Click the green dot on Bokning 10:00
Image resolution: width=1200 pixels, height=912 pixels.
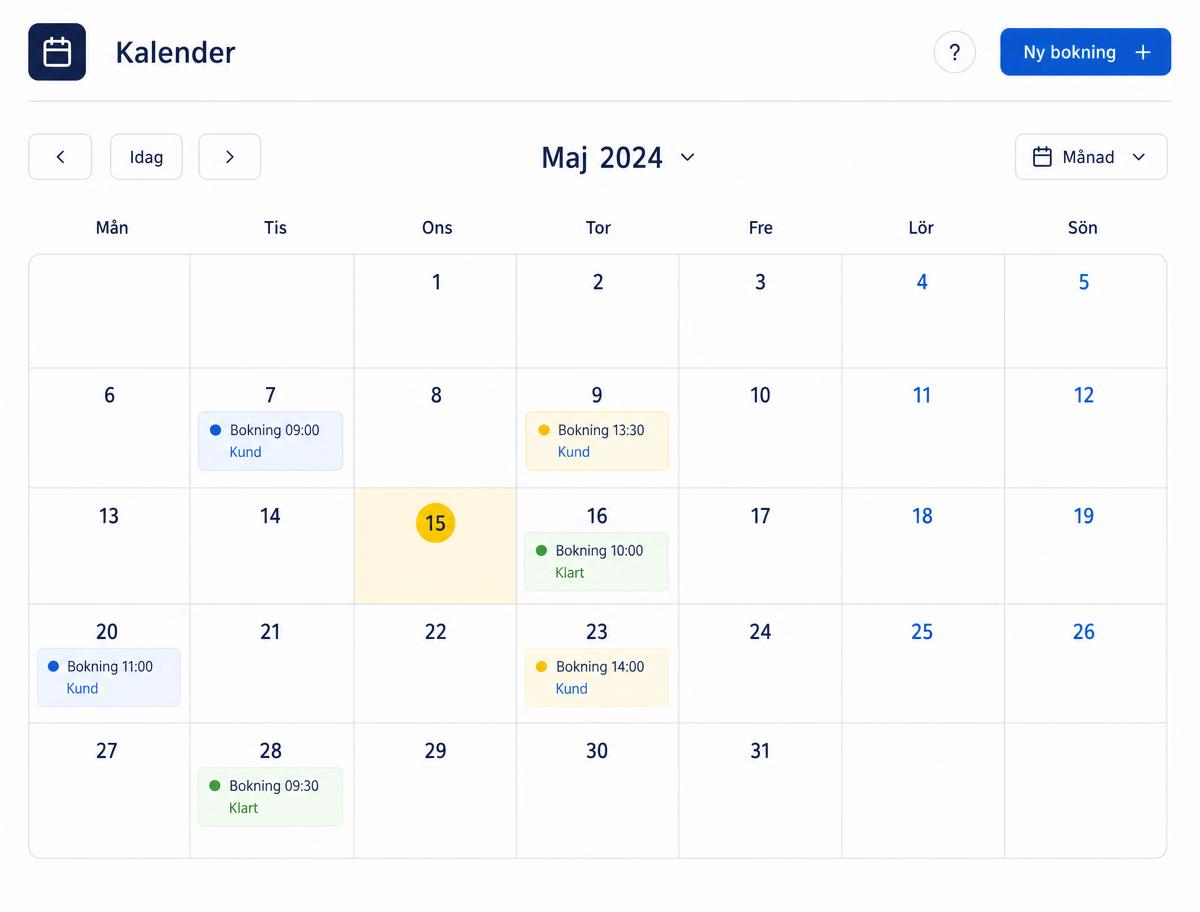(541, 550)
